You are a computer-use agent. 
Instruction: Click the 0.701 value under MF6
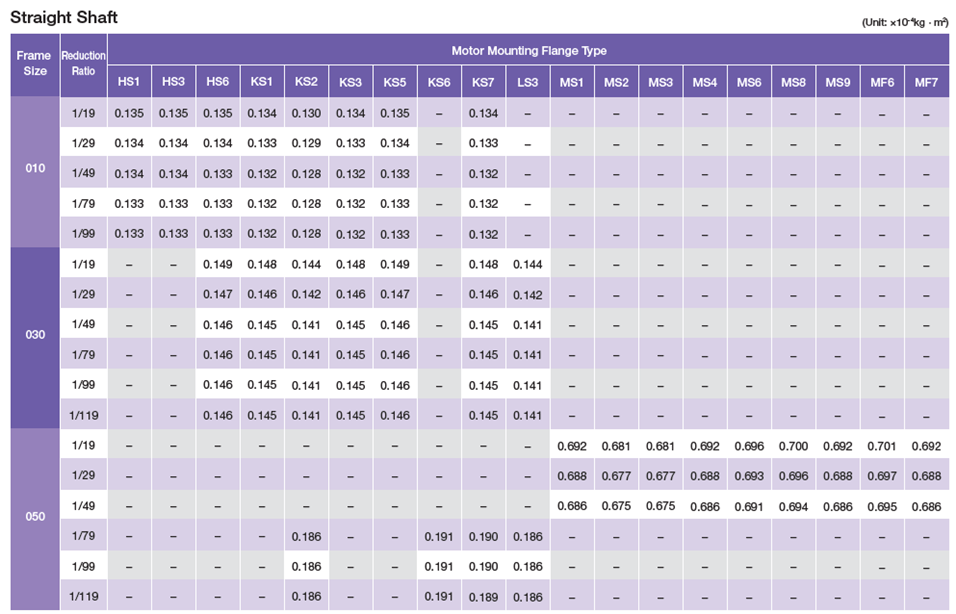click(881, 446)
